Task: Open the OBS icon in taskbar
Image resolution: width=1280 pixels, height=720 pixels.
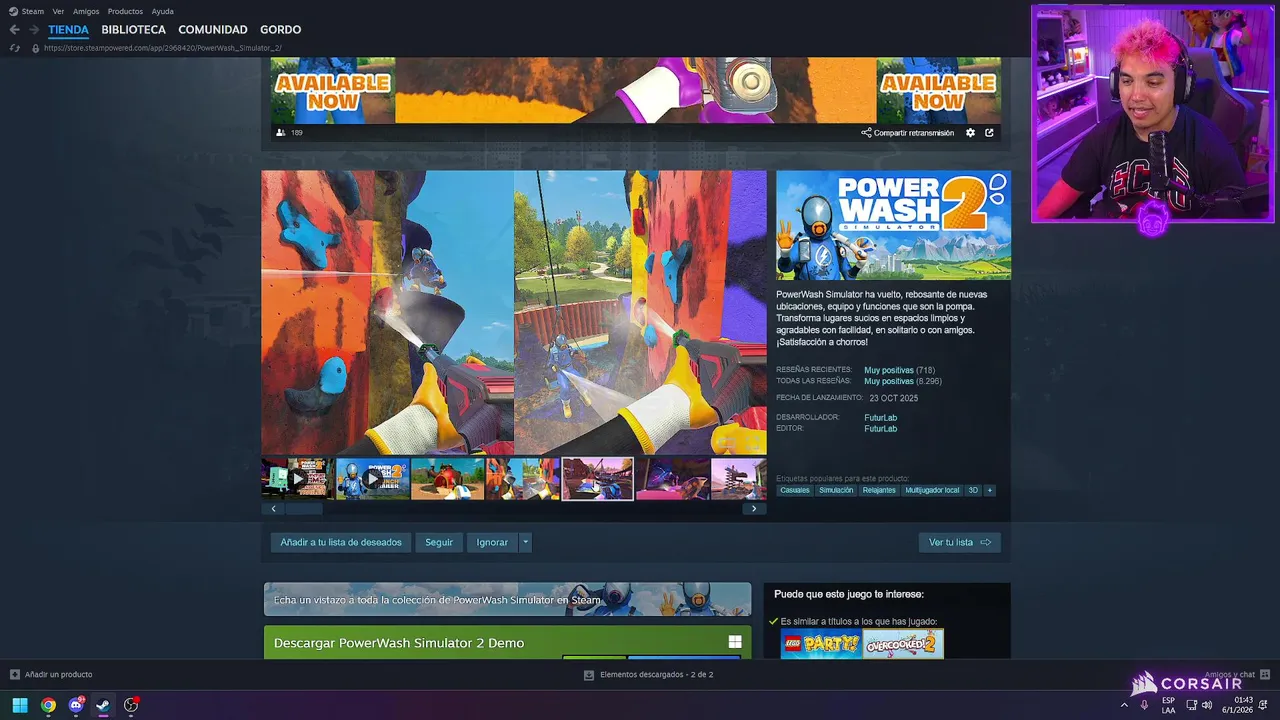Action: click(x=131, y=705)
